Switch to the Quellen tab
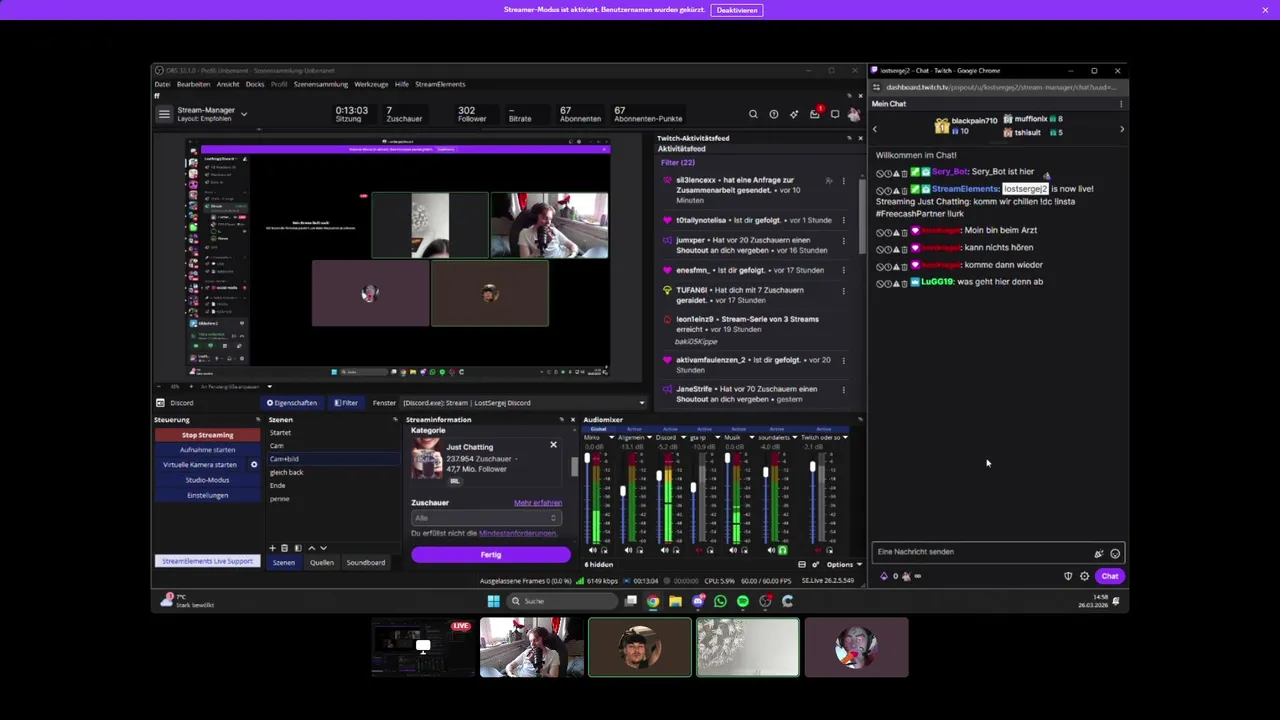Image resolution: width=1280 pixels, height=720 pixels. point(322,562)
